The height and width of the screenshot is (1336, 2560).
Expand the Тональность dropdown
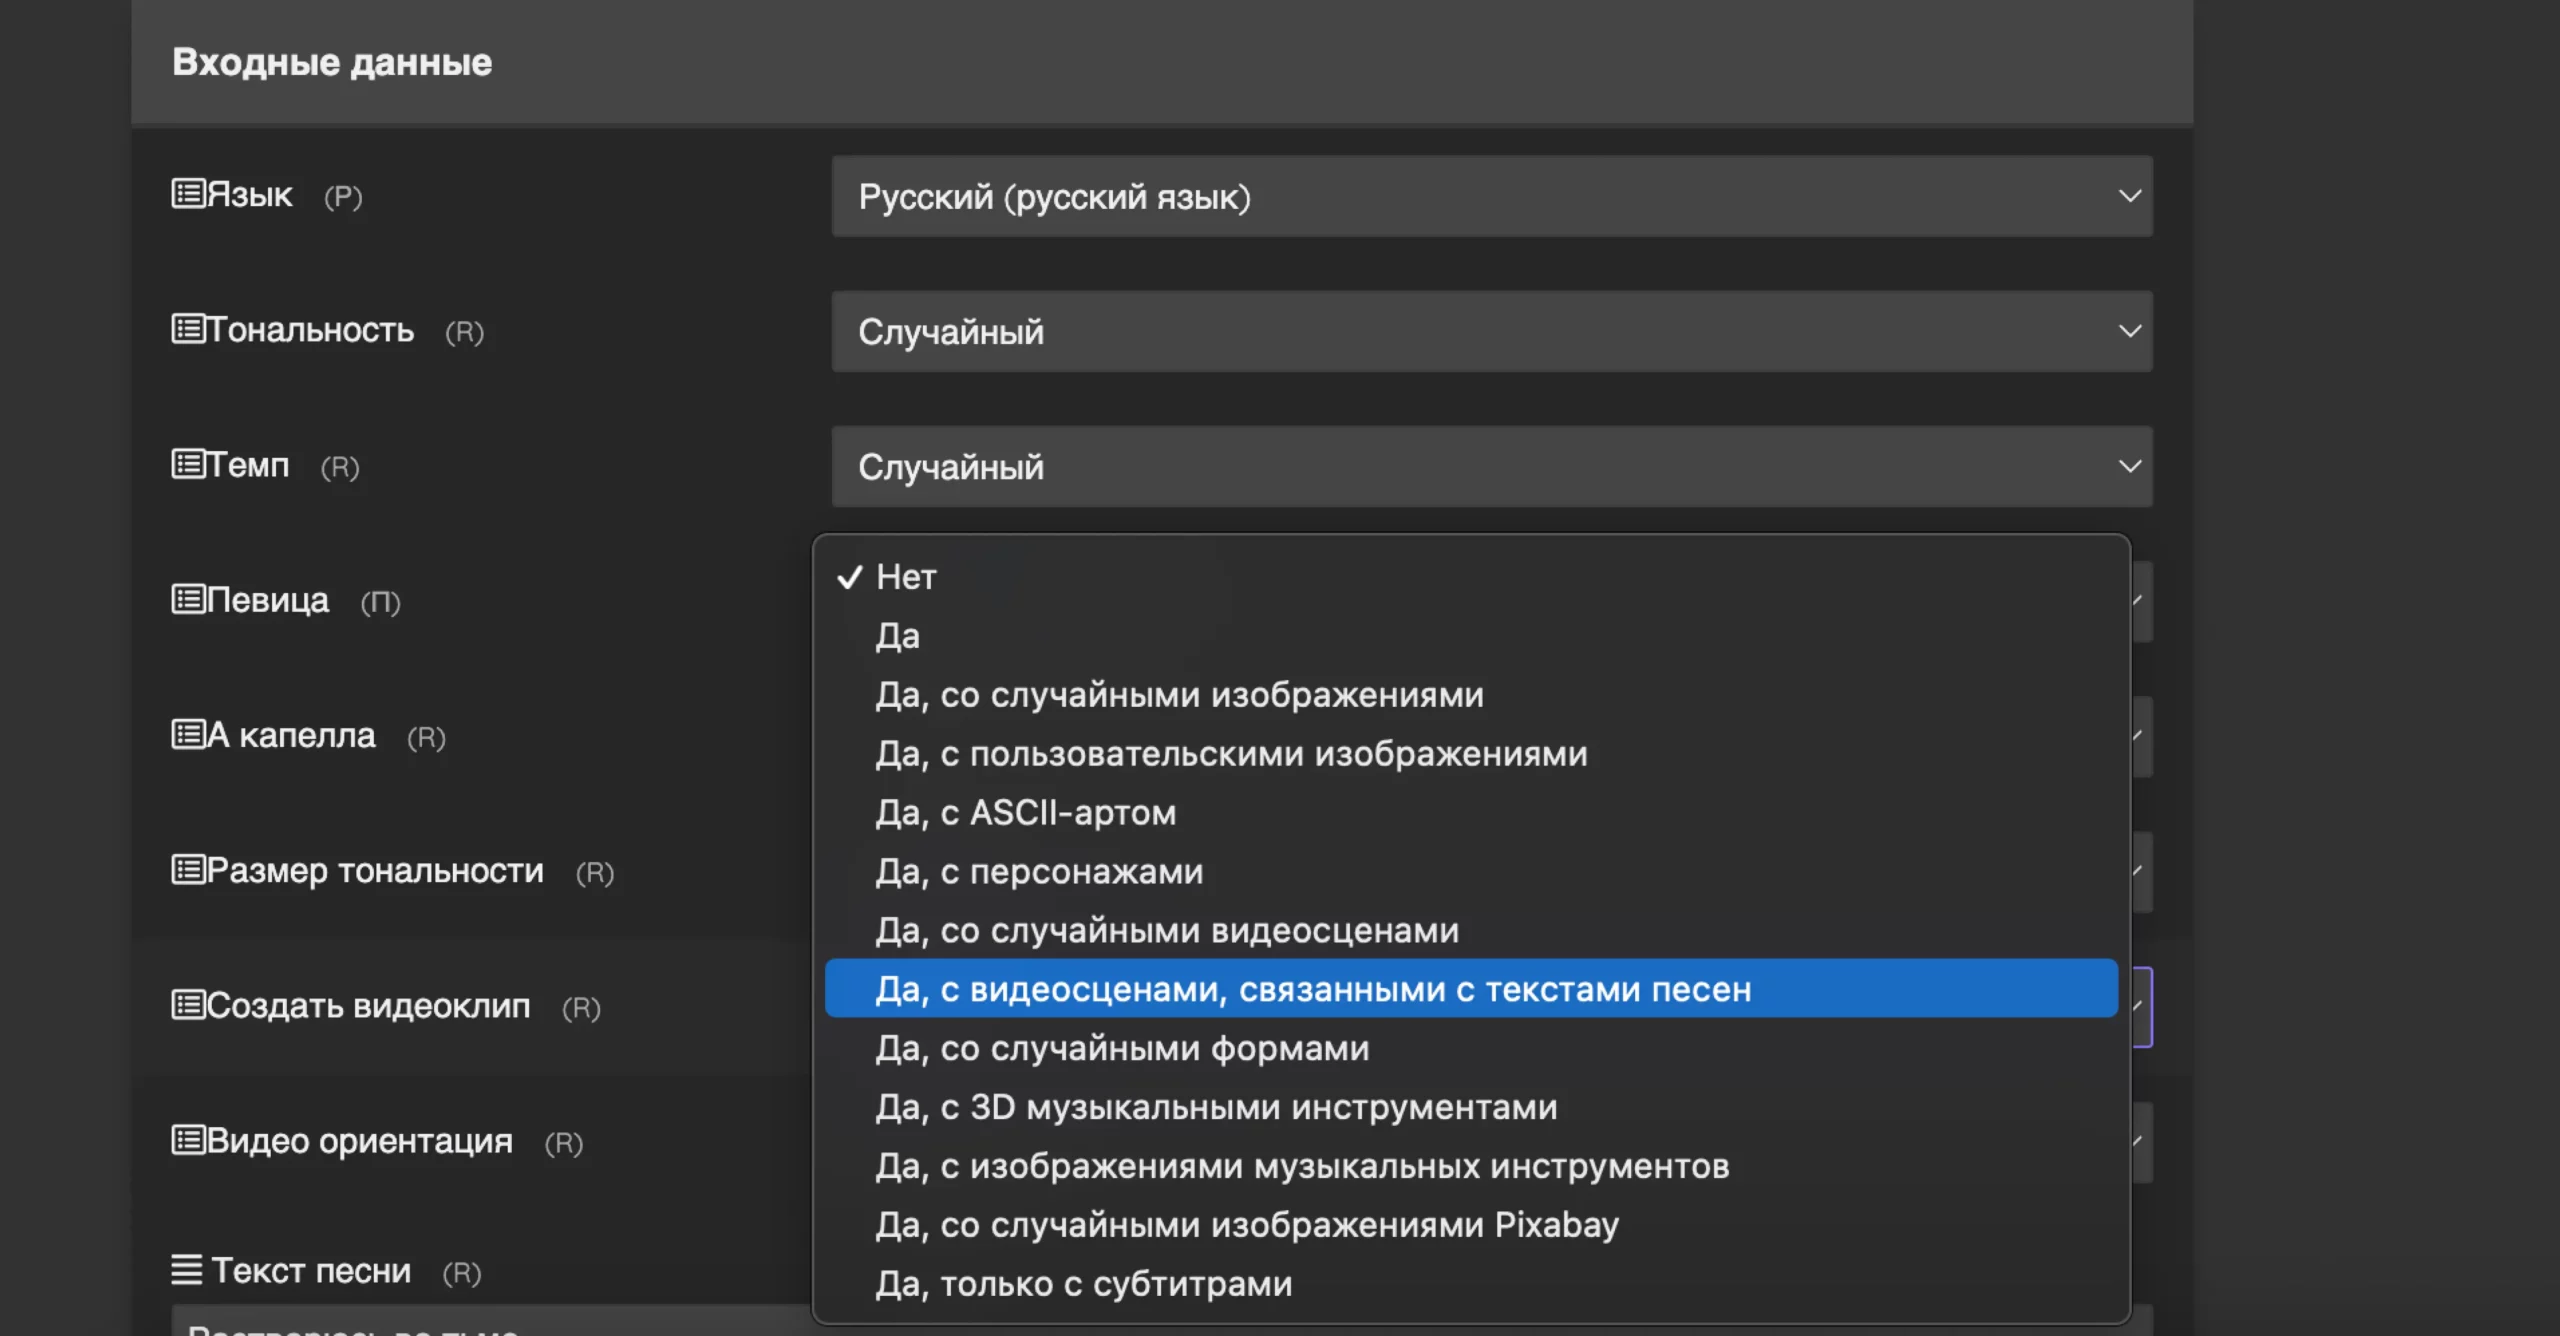click(x=1491, y=331)
